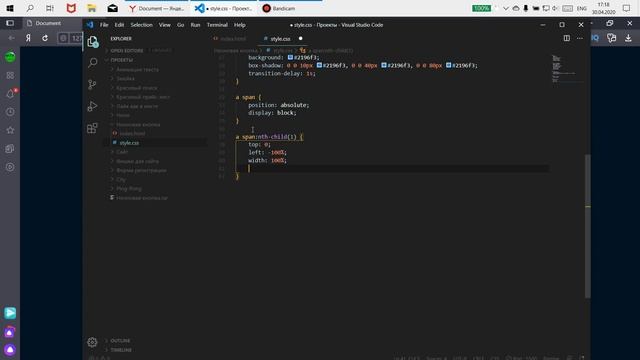Open the services grid in the browser sidebar
Screen dimensions: 640x360
click(10, 75)
